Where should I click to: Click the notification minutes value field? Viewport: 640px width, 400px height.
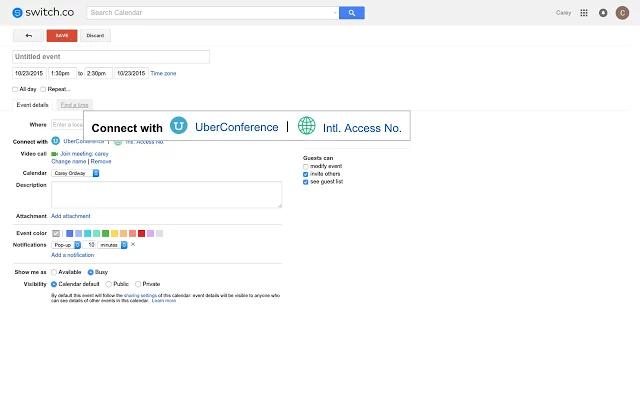pos(89,245)
